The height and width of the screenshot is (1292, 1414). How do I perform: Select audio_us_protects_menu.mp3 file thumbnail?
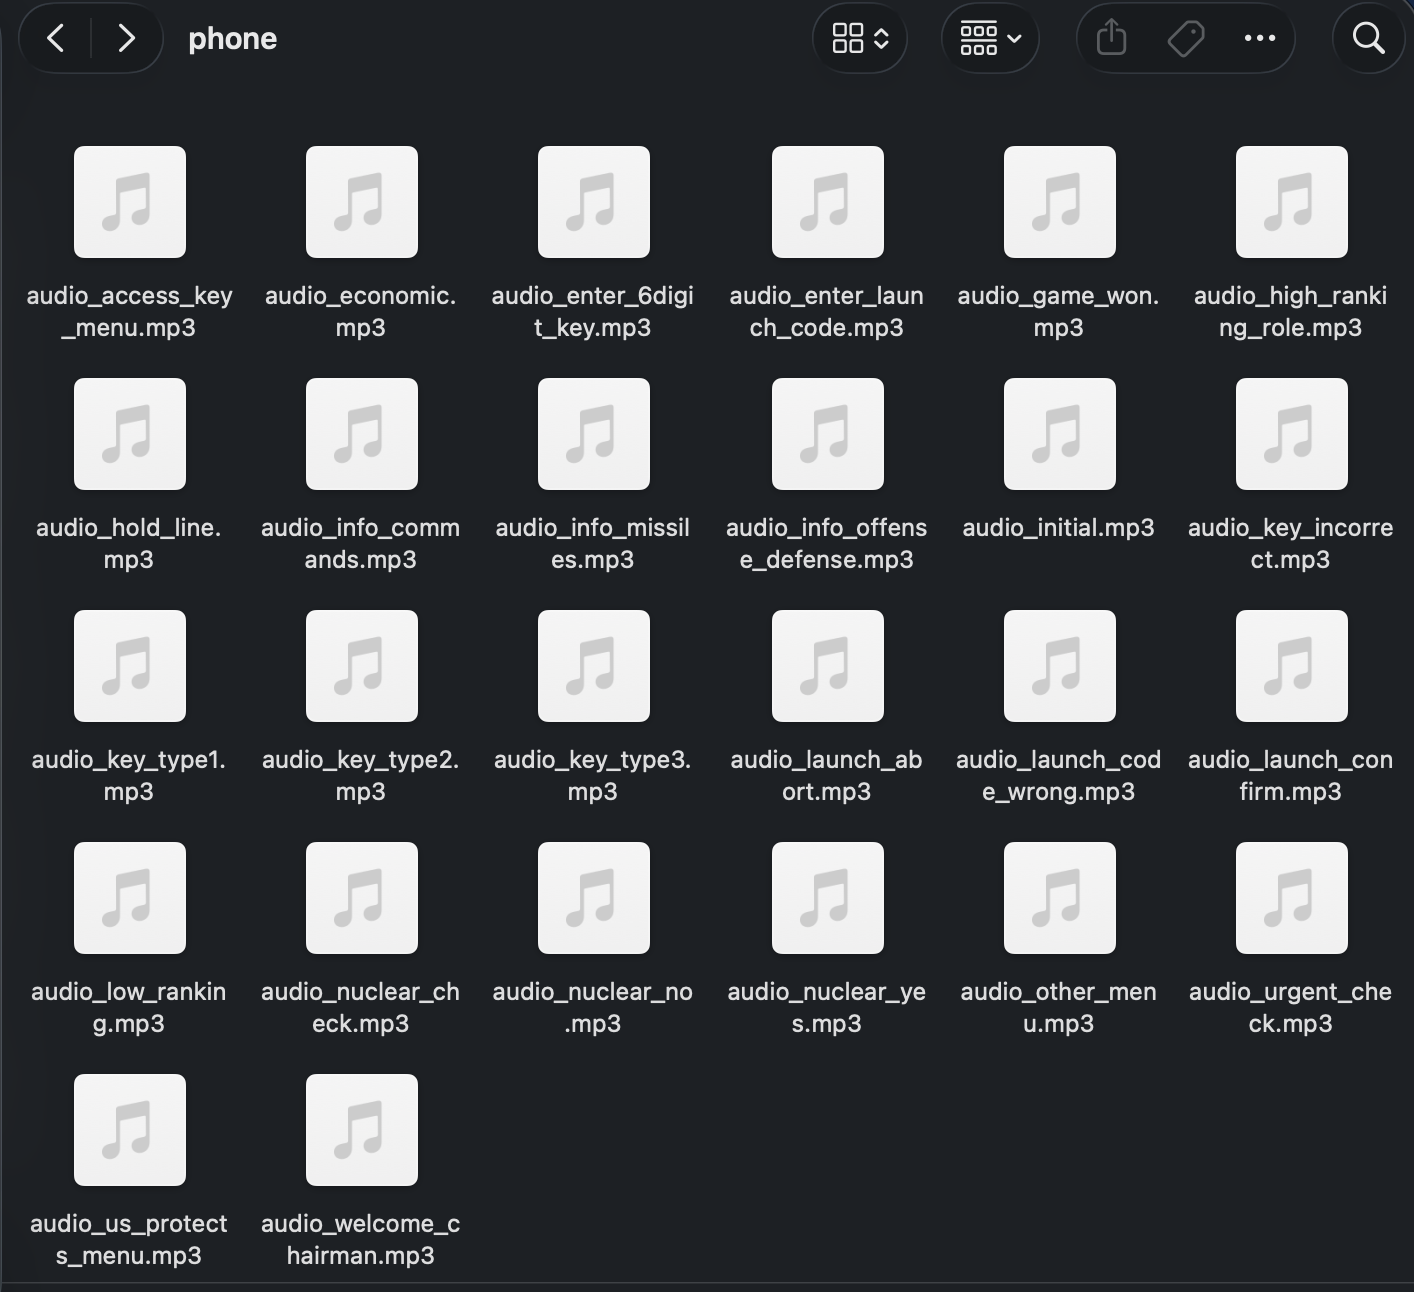[x=130, y=1130]
